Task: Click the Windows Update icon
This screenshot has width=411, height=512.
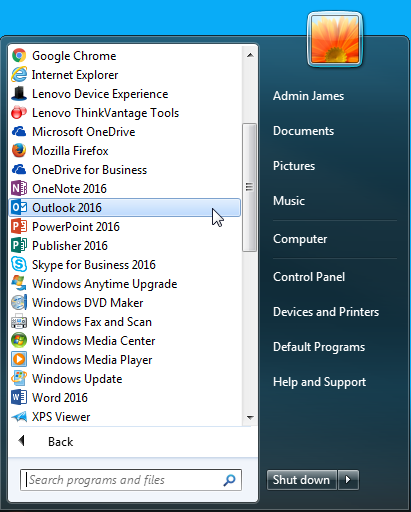Action: tap(19, 378)
